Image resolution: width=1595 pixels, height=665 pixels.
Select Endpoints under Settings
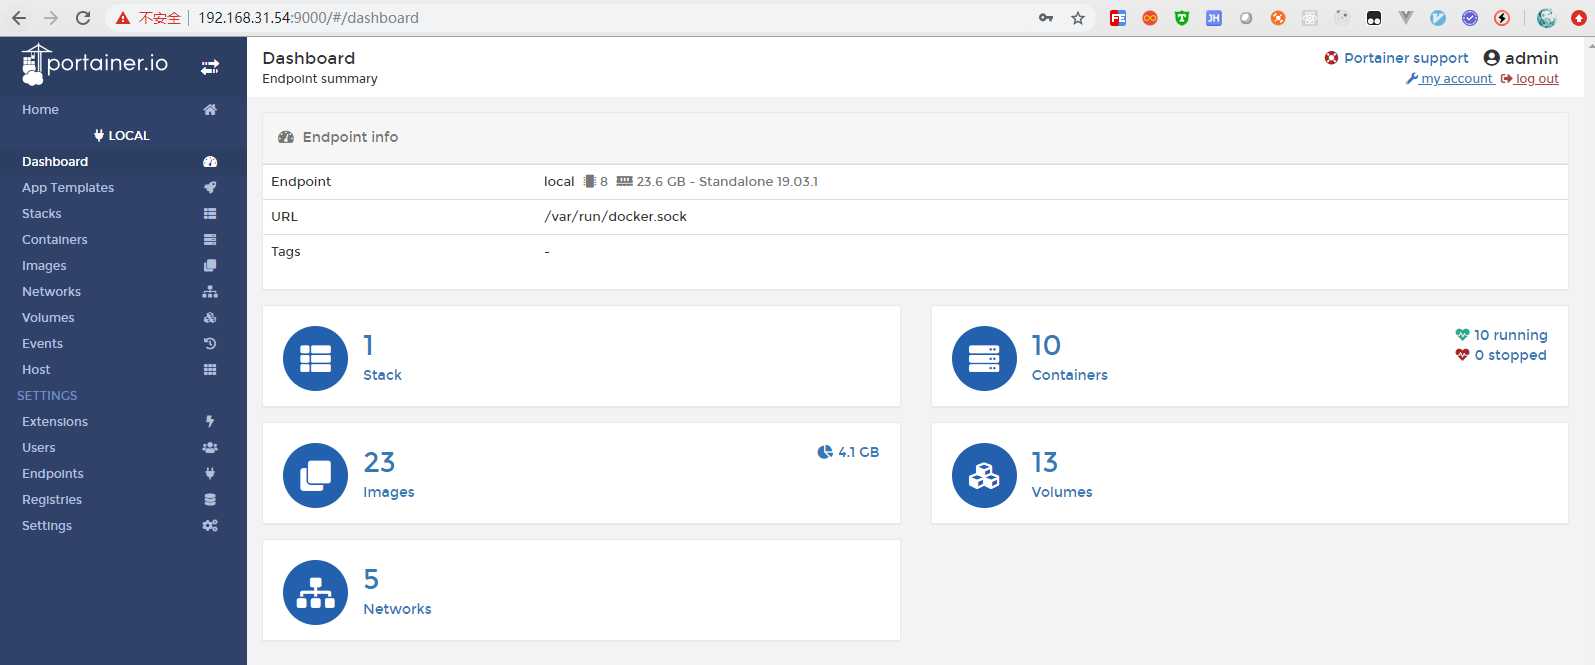tap(123, 474)
